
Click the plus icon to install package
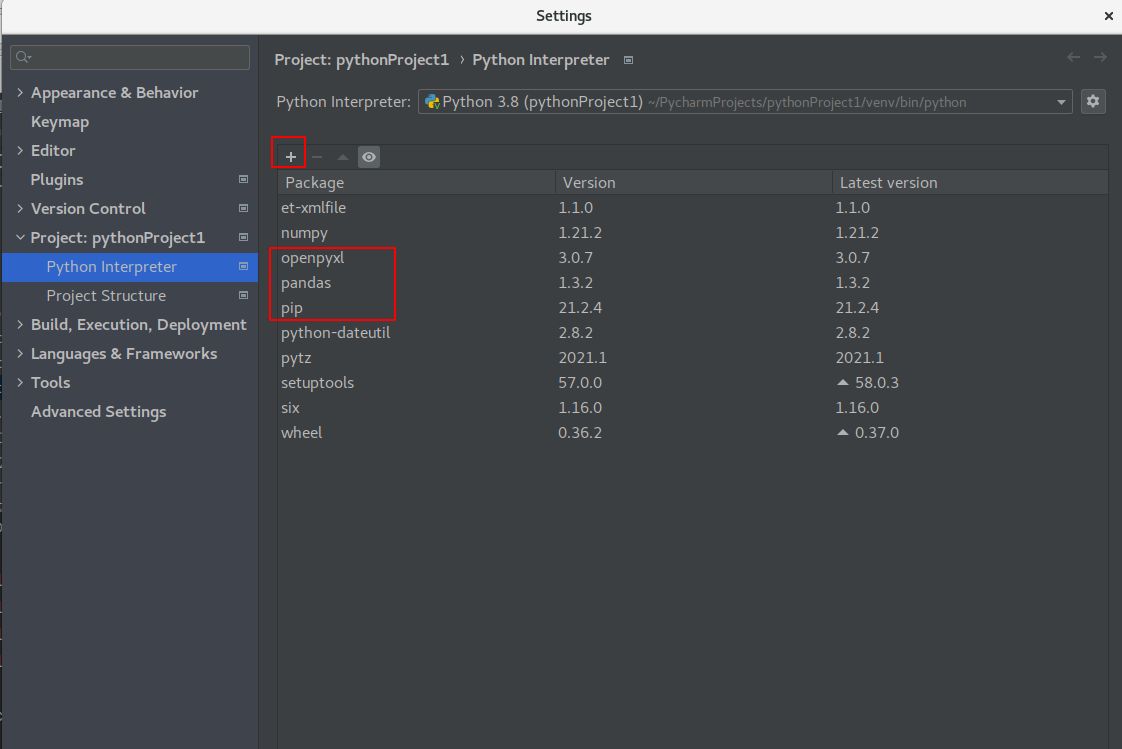(291, 157)
